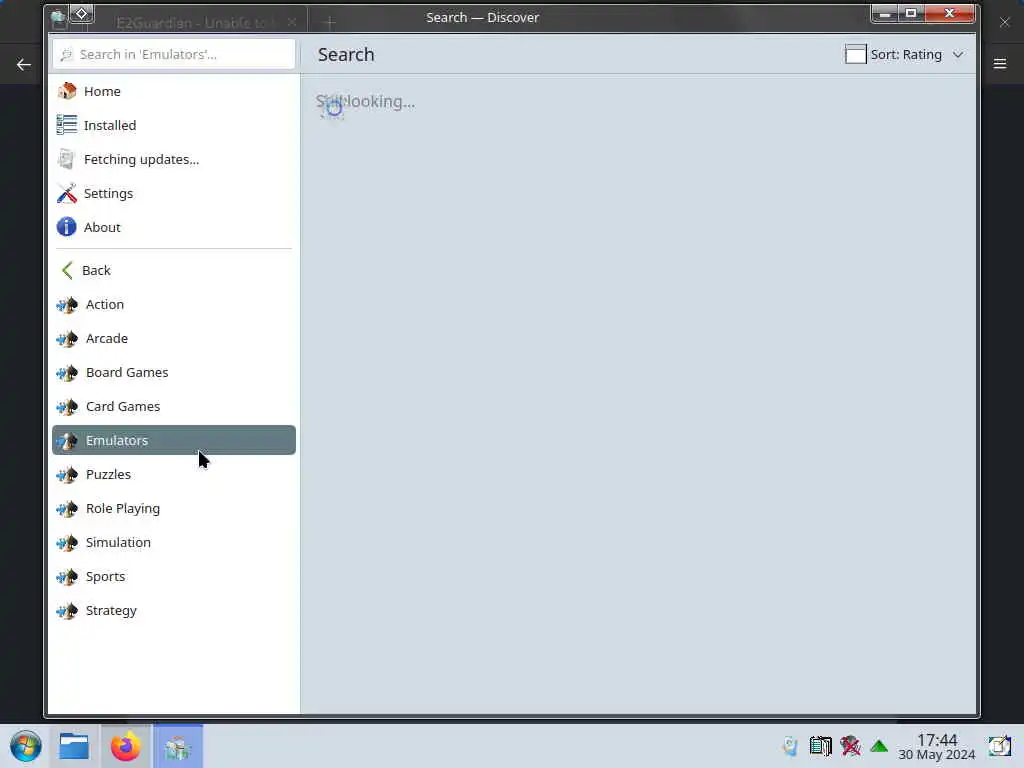Click the show desktop tray icon
The width and height of the screenshot is (1024, 768).
pos(999,746)
